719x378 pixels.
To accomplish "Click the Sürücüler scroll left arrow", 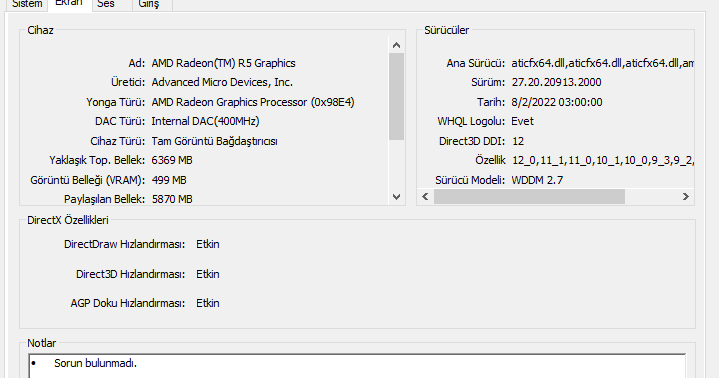I will 425,197.
